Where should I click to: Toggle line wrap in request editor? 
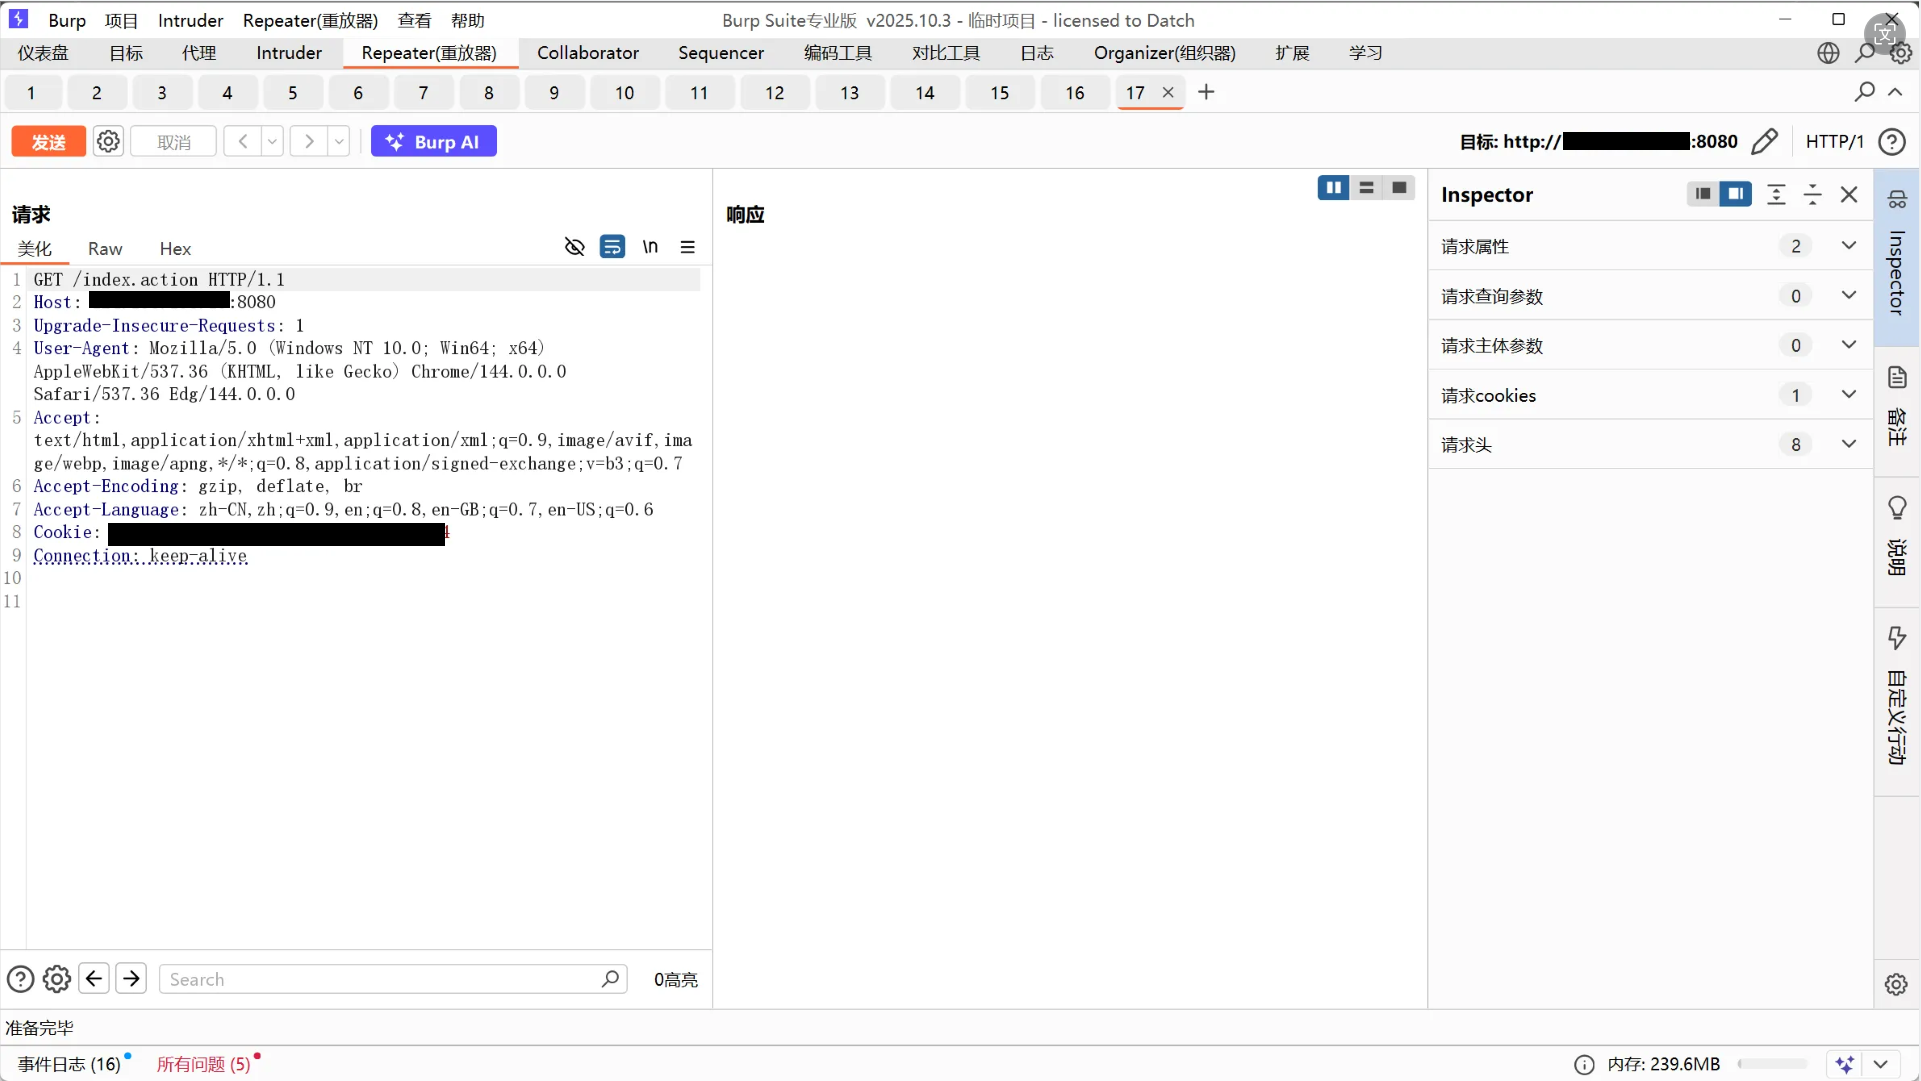[612, 247]
